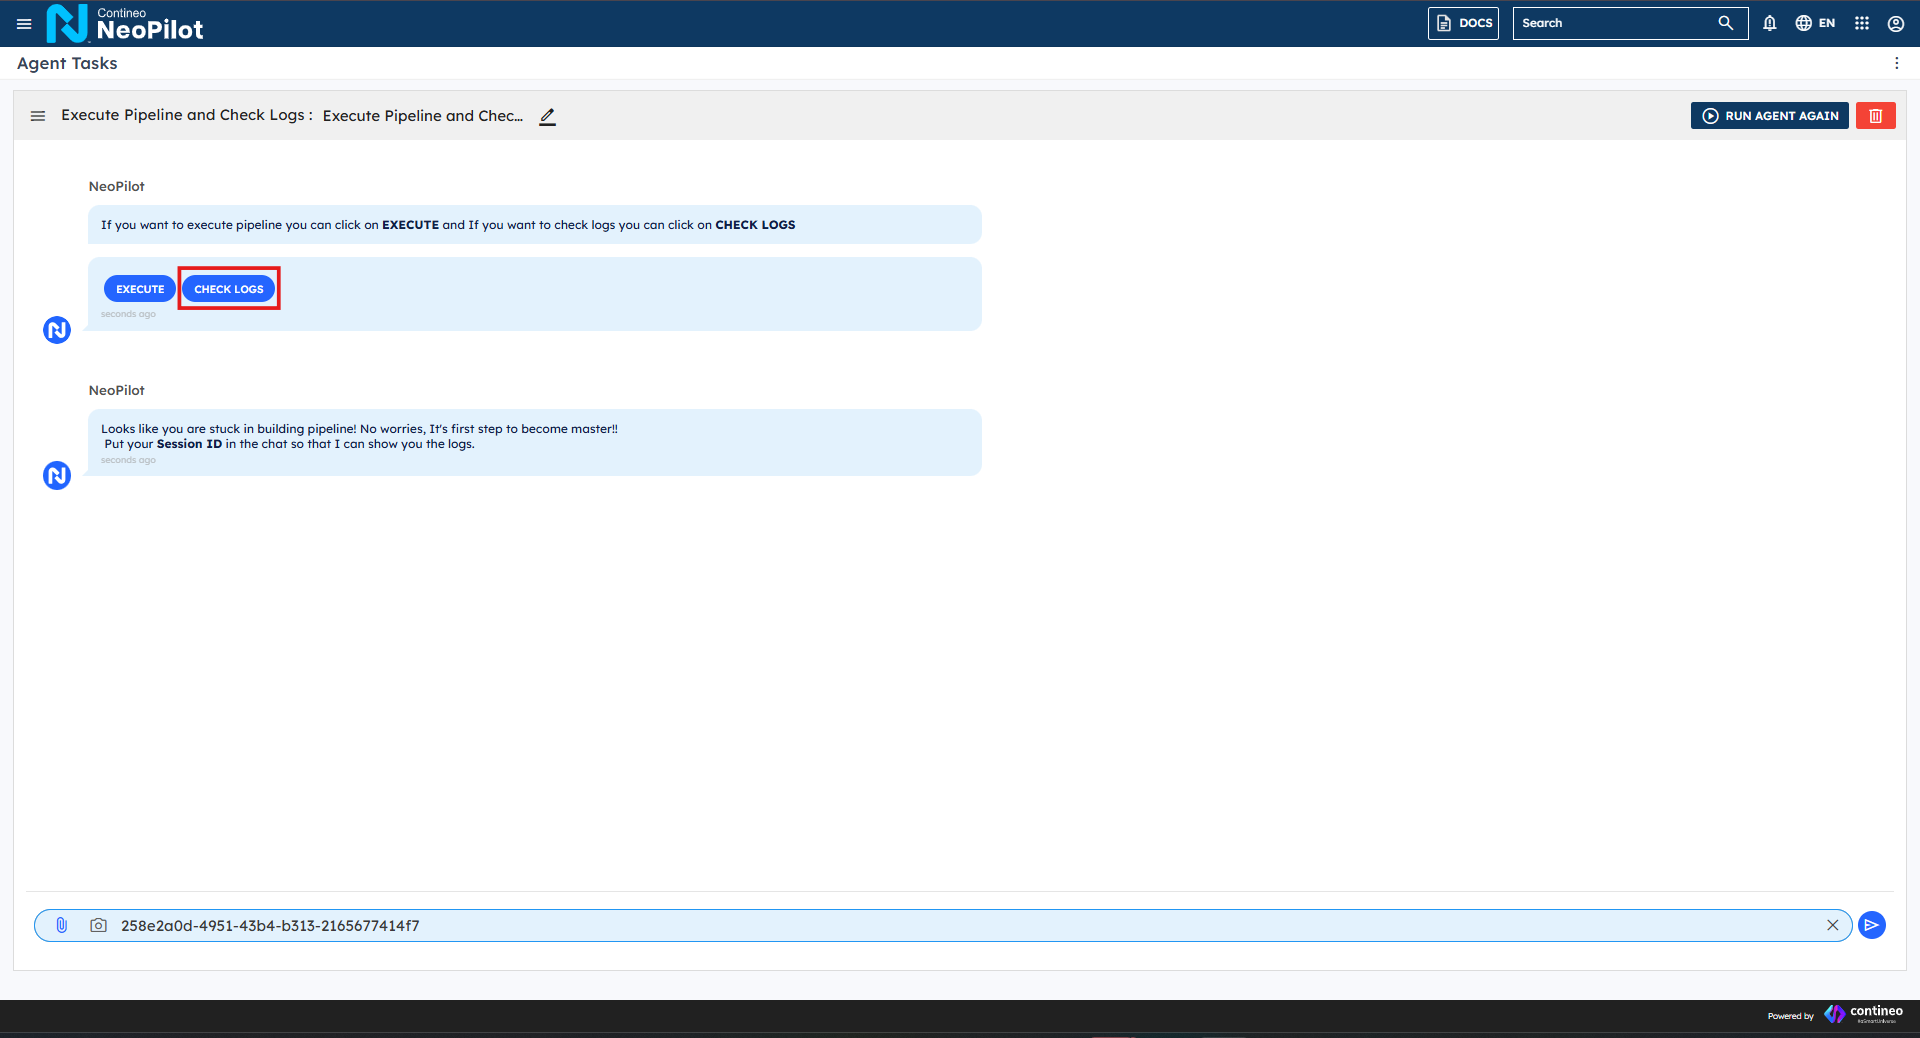The width and height of the screenshot is (1920, 1038).
Task: Click the camera screenshot icon
Action: [x=98, y=925]
